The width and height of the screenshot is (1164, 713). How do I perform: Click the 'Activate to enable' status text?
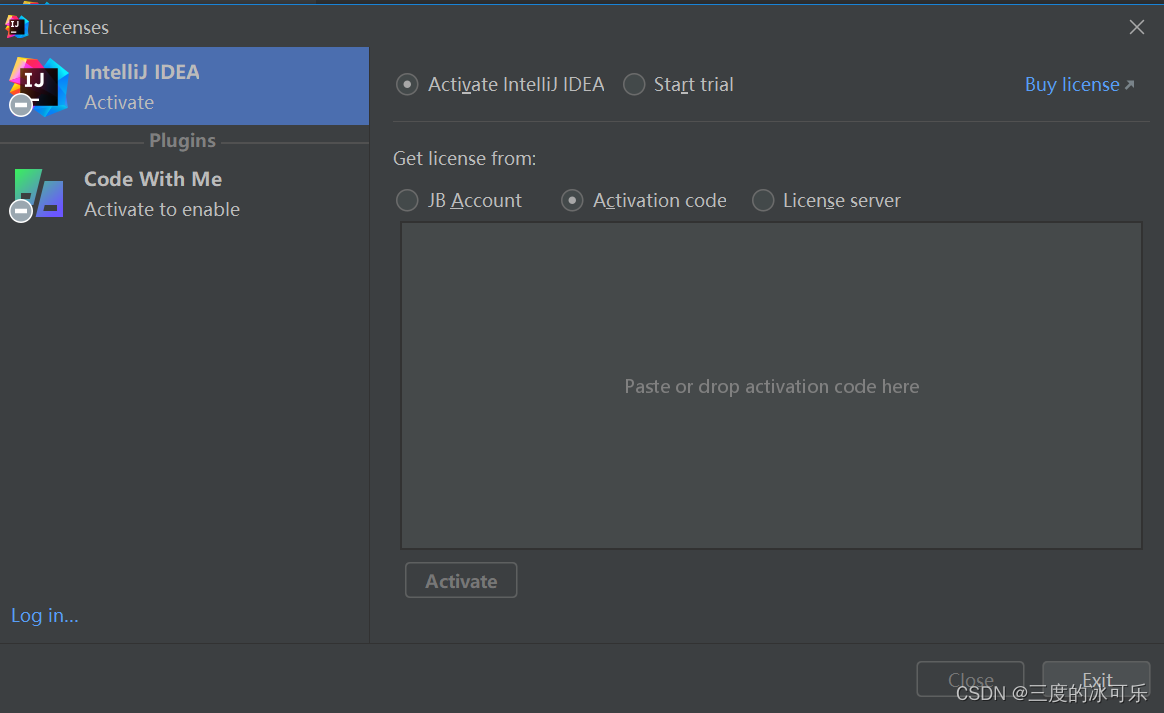coord(162,209)
